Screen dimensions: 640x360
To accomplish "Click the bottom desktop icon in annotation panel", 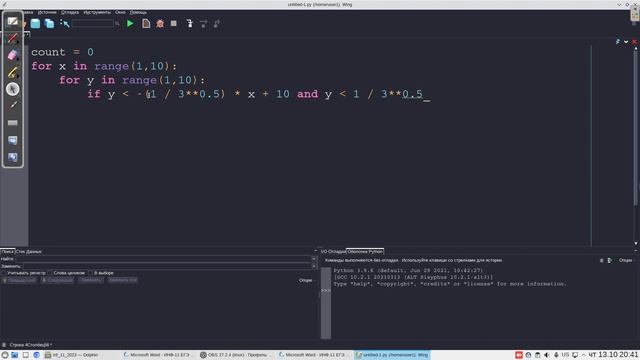I will [x=13, y=157].
